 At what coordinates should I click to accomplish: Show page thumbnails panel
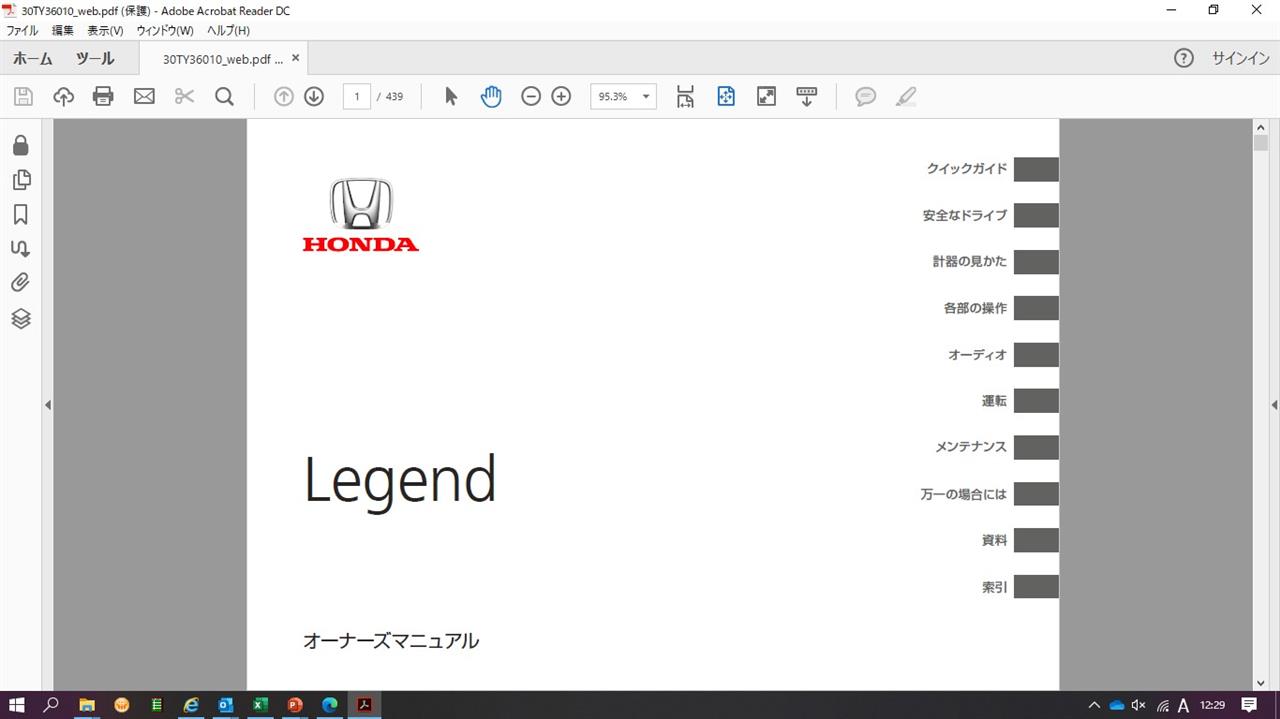pyautogui.click(x=20, y=180)
